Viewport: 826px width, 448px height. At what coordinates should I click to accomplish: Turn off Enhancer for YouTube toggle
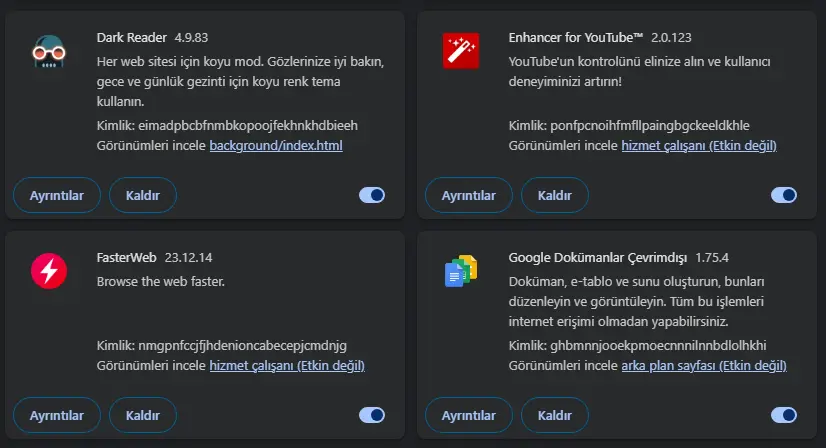click(784, 195)
